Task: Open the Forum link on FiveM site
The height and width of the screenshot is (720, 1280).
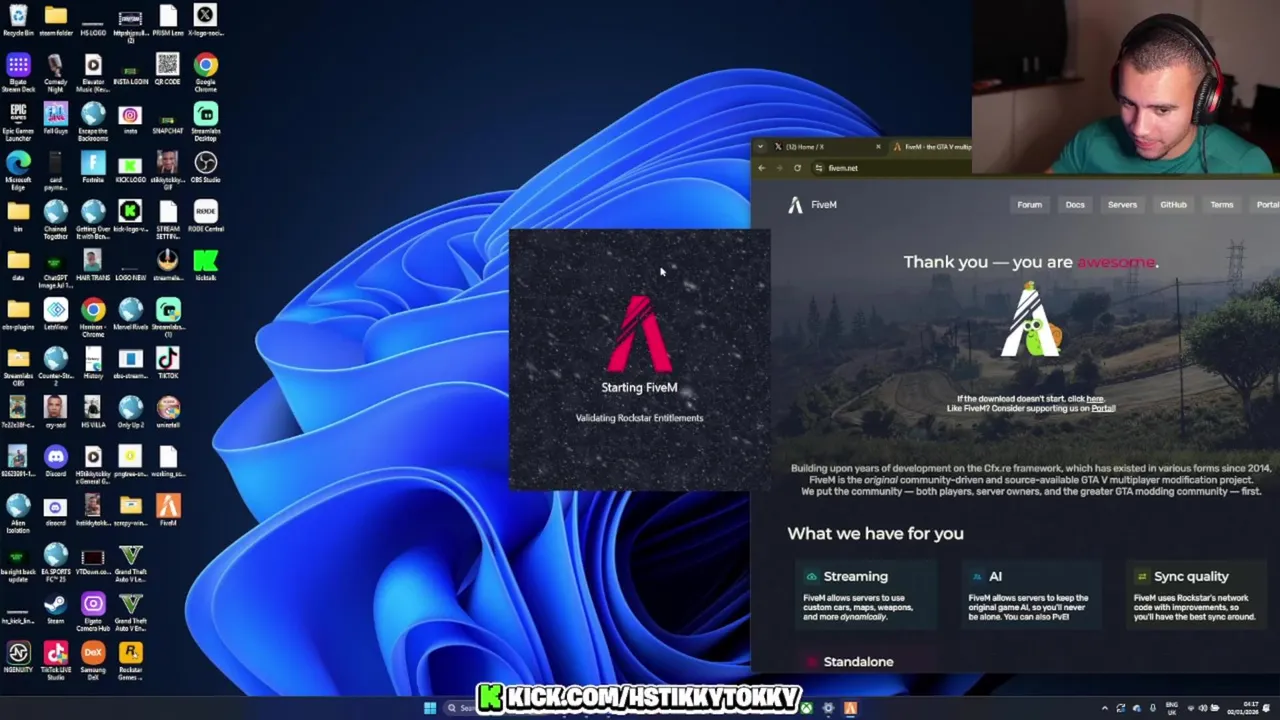Action: point(1029,205)
